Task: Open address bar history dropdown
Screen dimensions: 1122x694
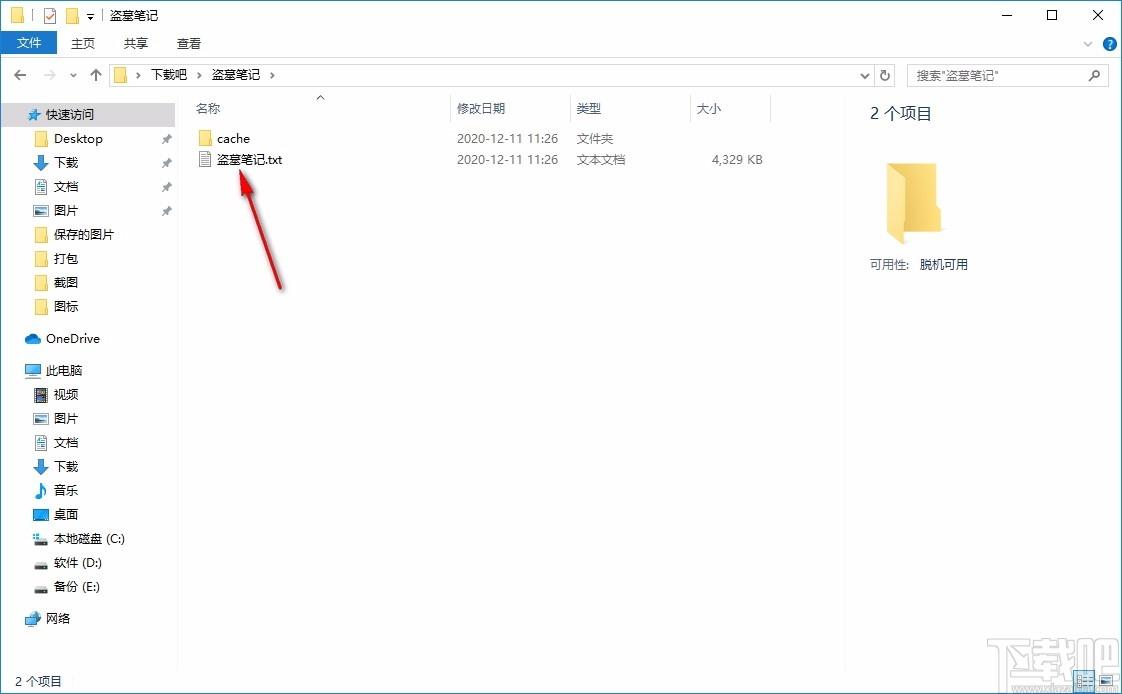Action: 864,75
